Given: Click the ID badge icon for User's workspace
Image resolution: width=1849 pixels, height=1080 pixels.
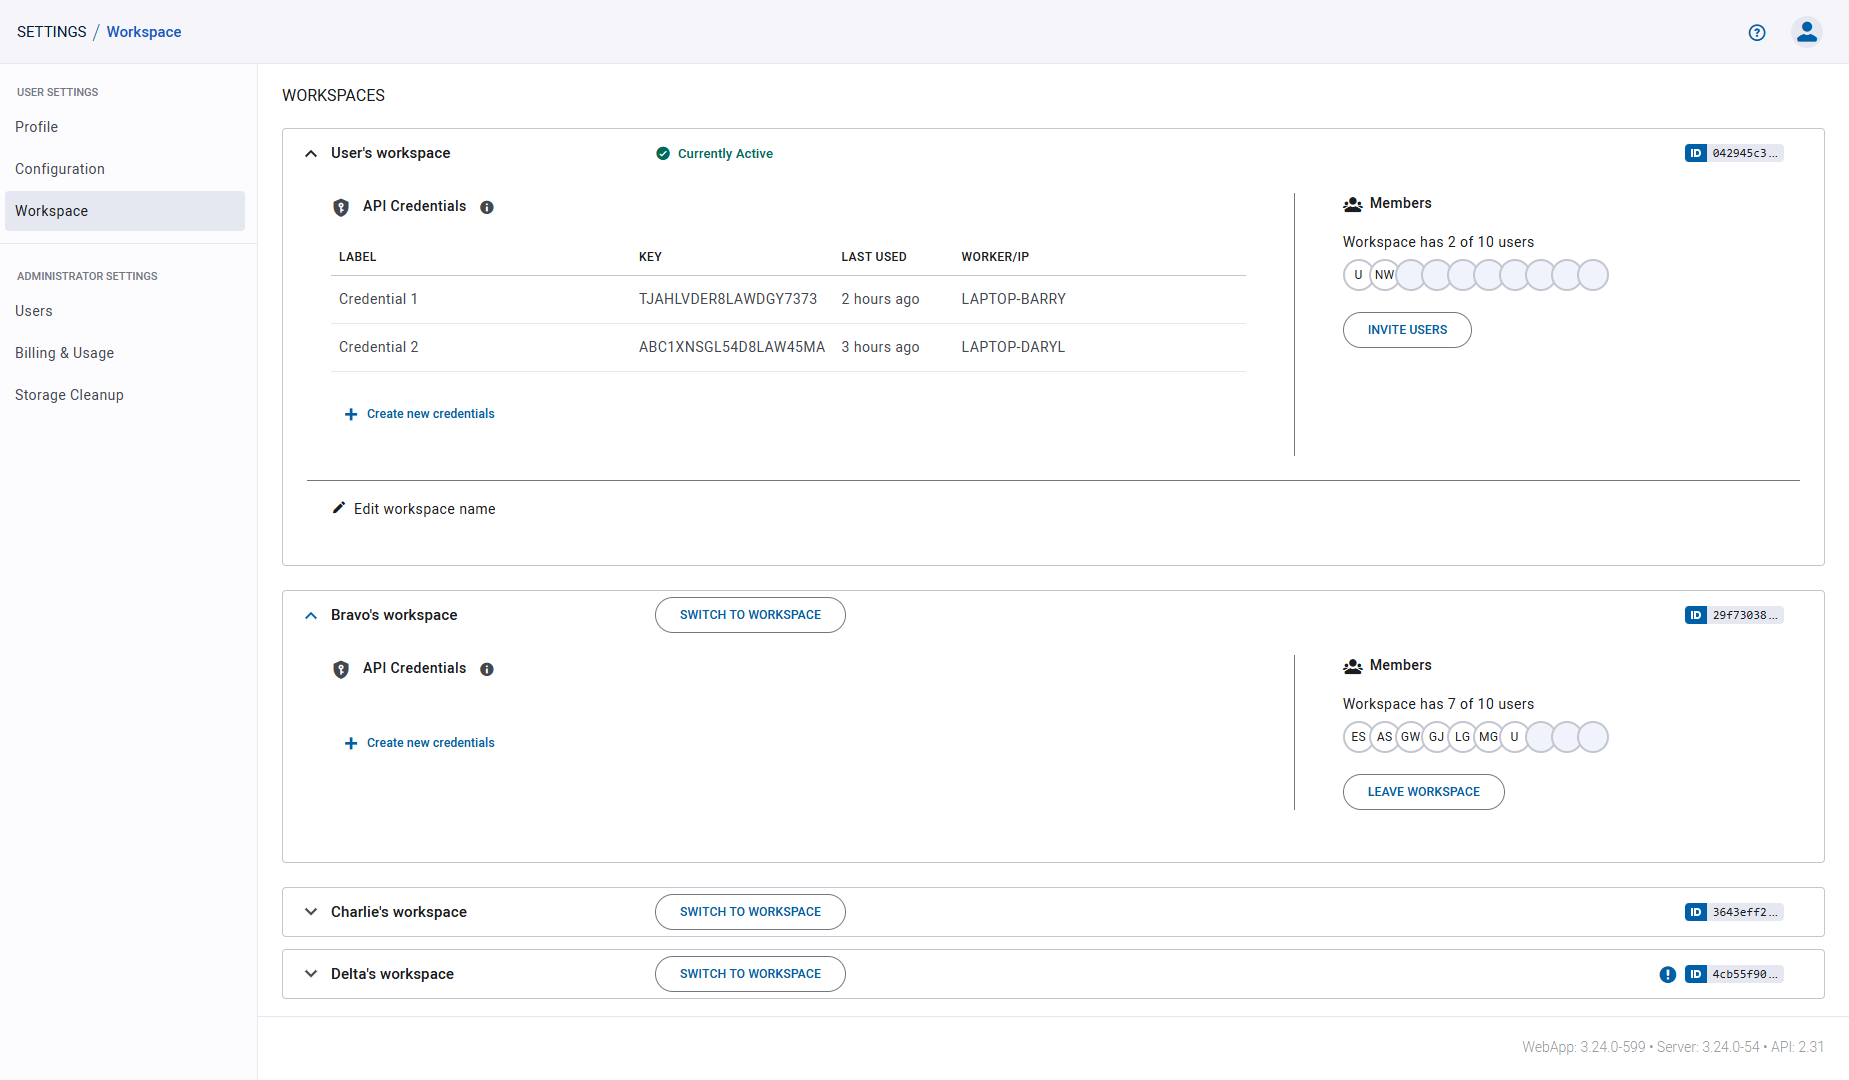Looking at the screenshot, I should pyautogui.click(x=1695, y=152).
